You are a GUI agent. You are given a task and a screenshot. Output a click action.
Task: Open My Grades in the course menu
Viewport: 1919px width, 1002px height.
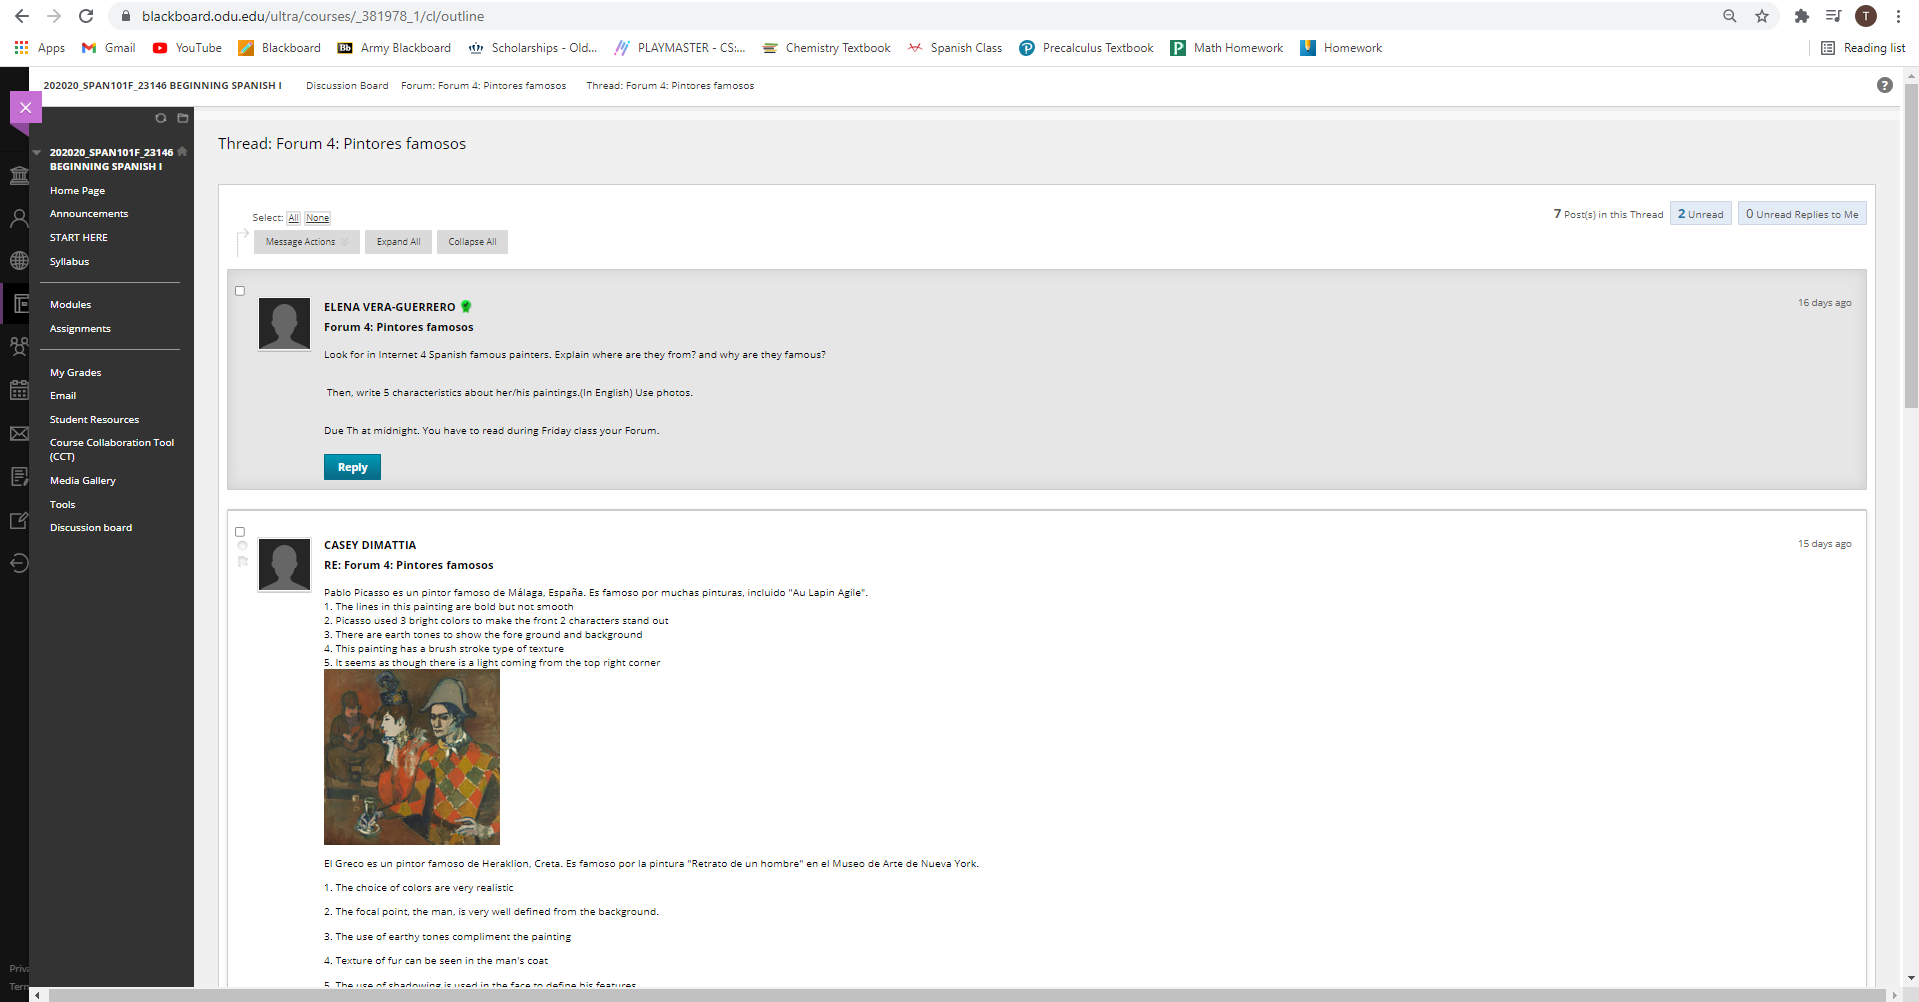[76, 373]
